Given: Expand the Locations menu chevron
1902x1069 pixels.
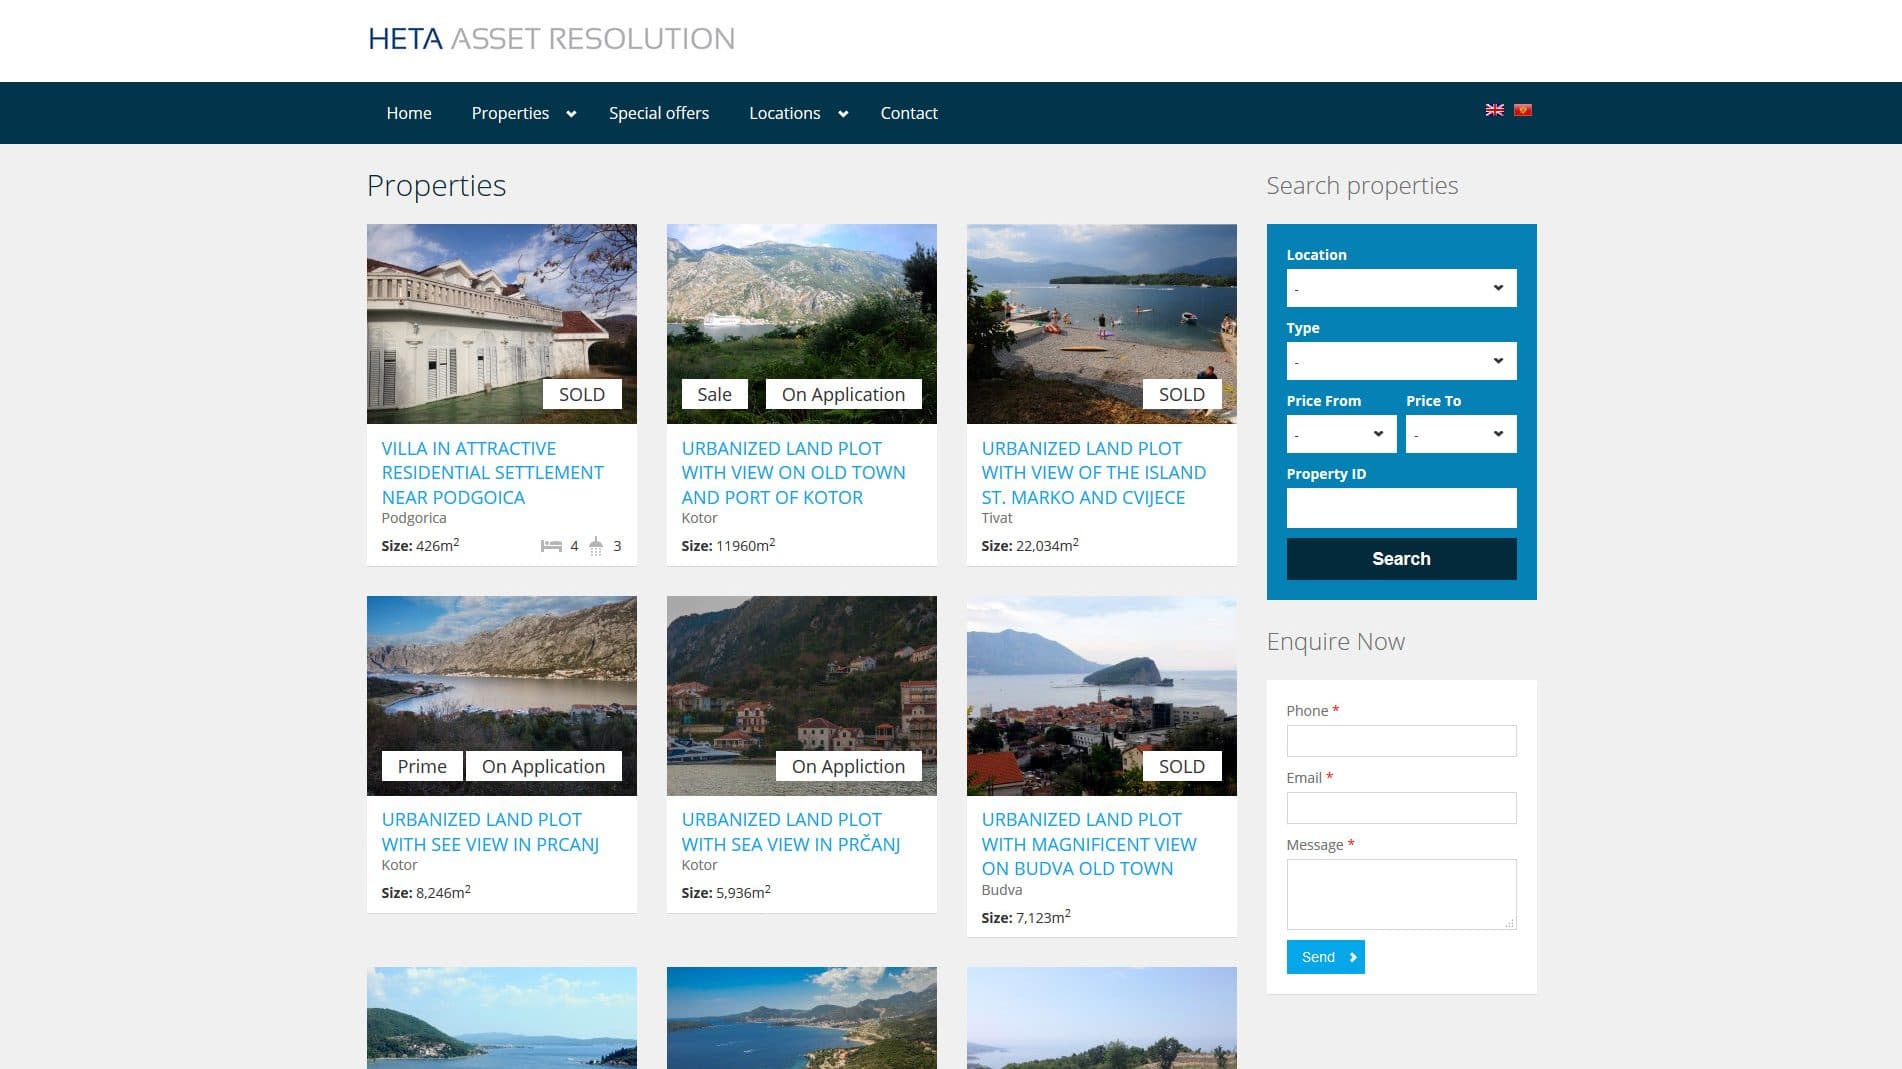Looking at the screenshot, I should (843, 114).
